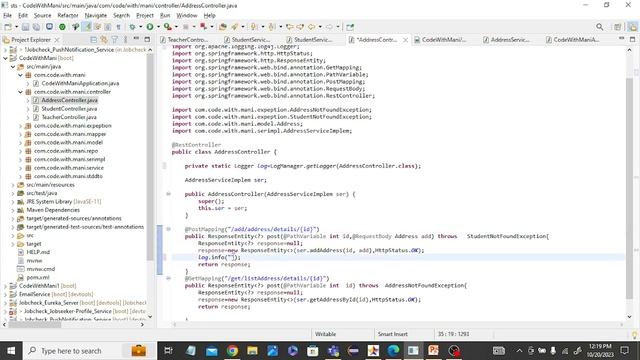This screenshot has width=640, height=360.
Task: Open the Debug configurations dropdown arrow
Action: [x=140, y=27]
